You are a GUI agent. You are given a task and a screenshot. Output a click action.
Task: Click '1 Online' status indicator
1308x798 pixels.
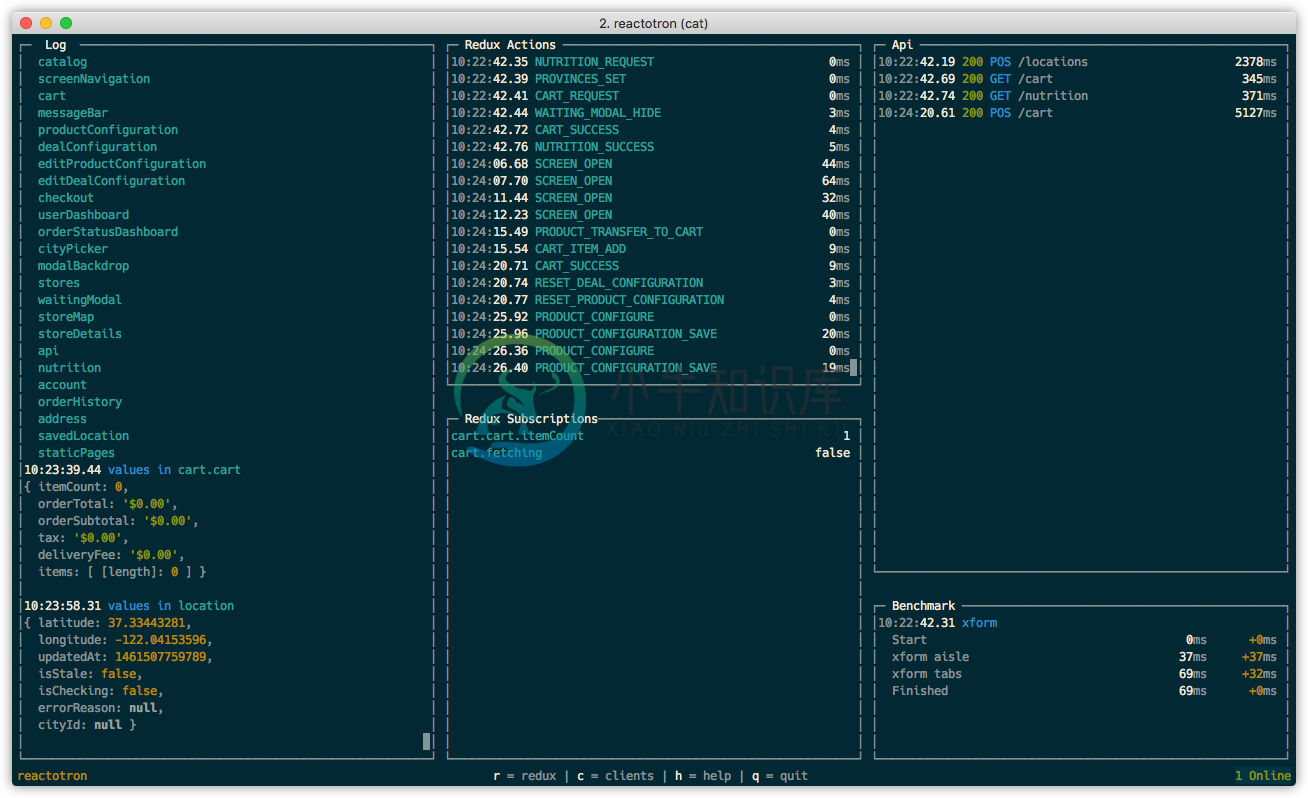point(1263,776)
